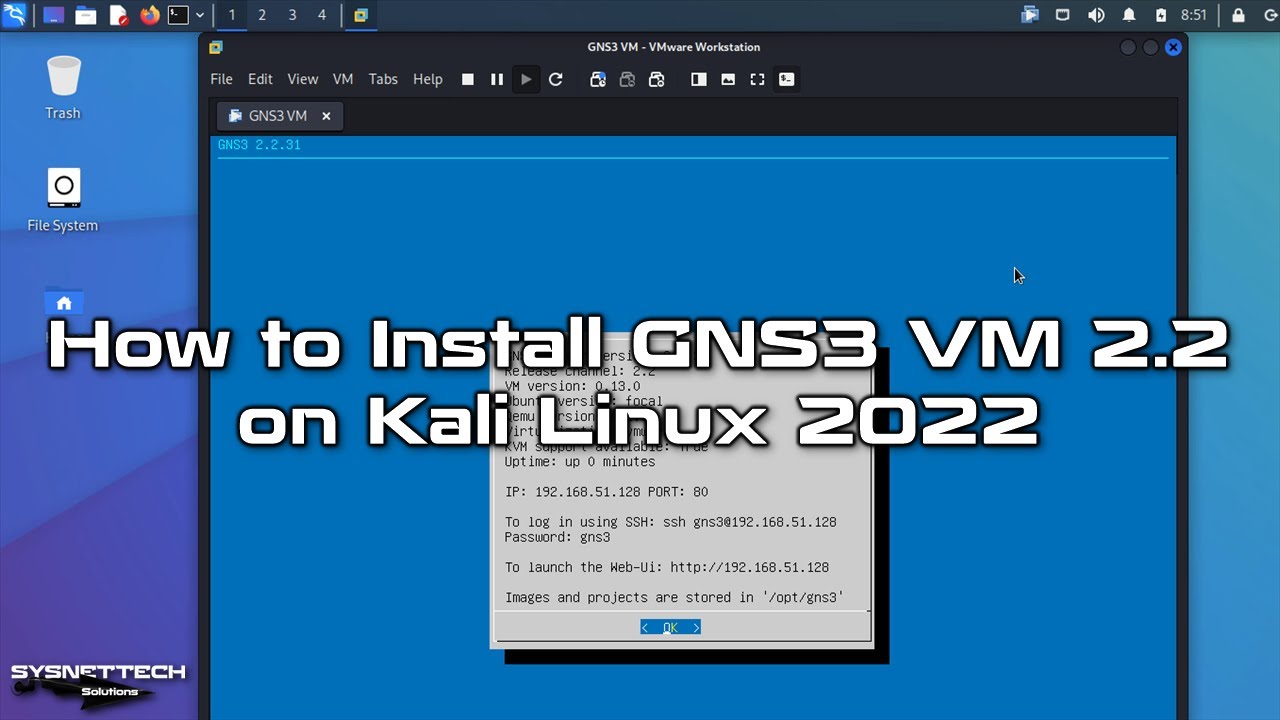Toggle the console view button

pos(787,79)
